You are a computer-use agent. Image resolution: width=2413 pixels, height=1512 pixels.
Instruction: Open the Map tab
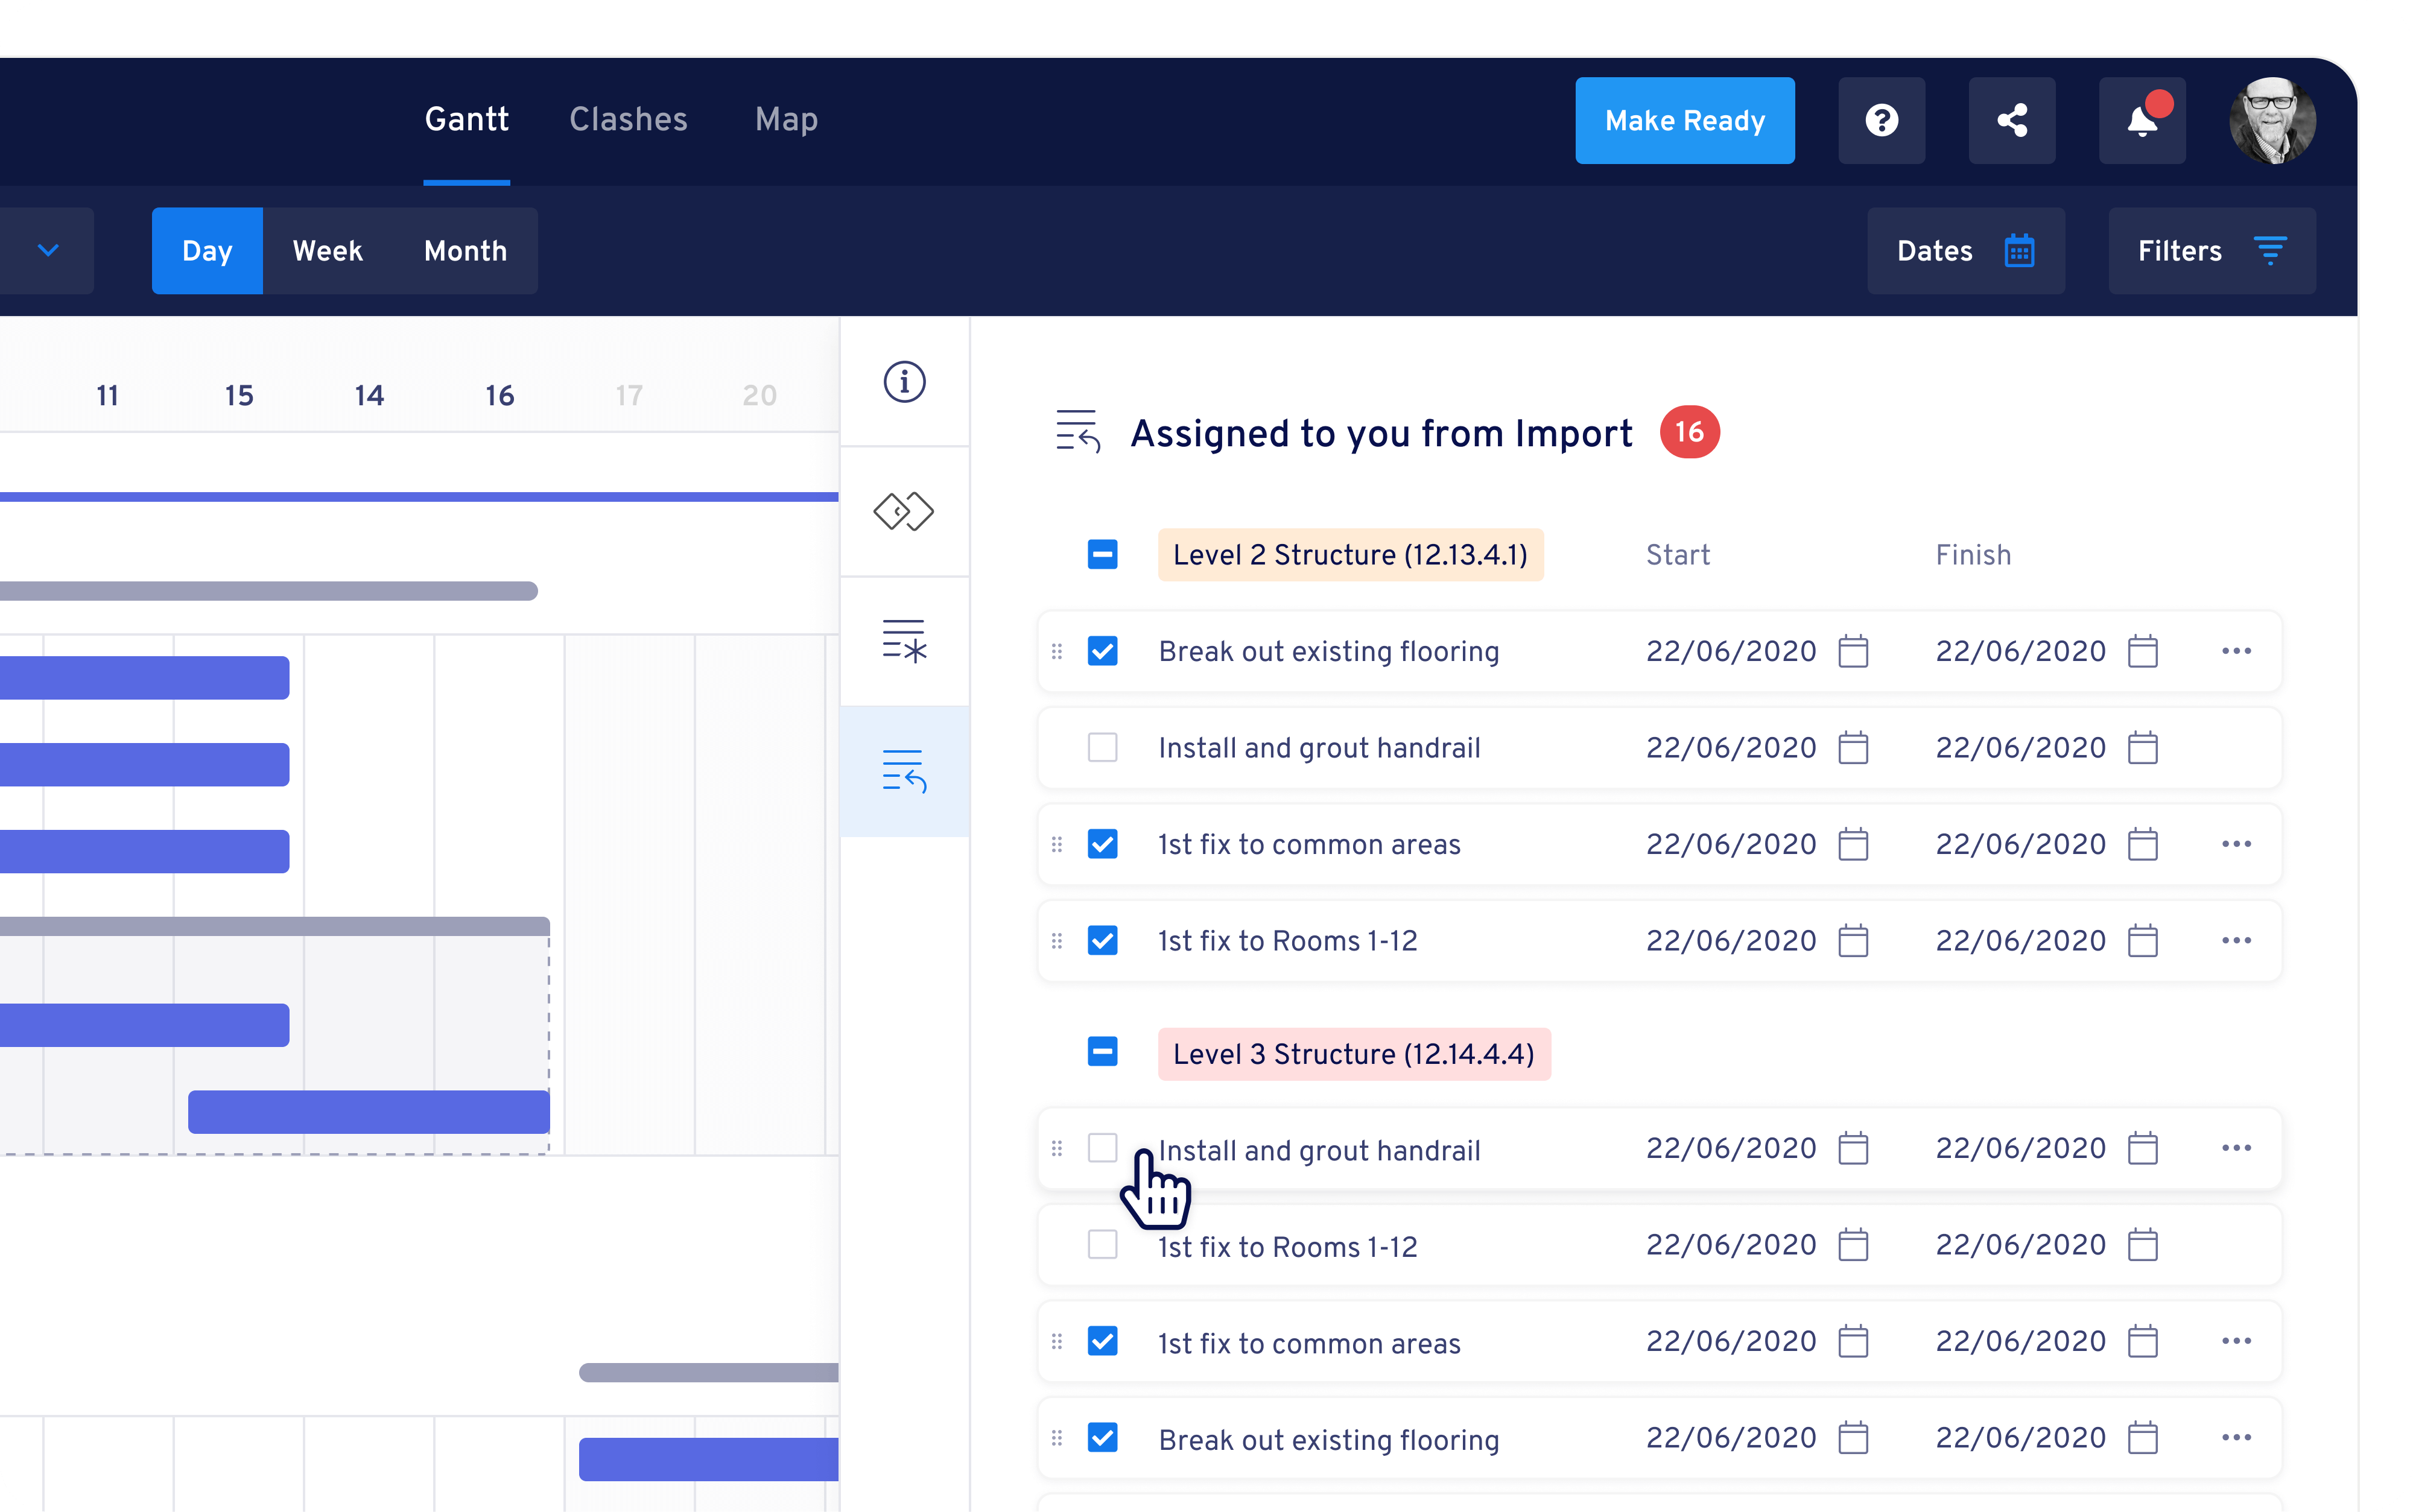[x=786, y=120]
